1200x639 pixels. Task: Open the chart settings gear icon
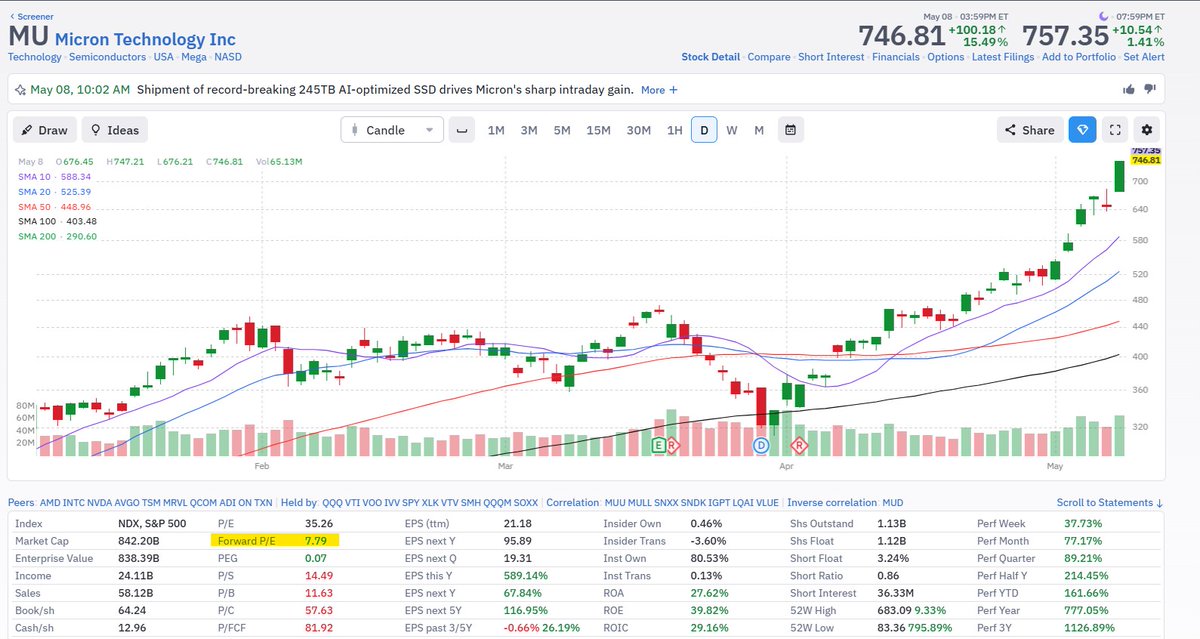click(x=1146, y=130)
